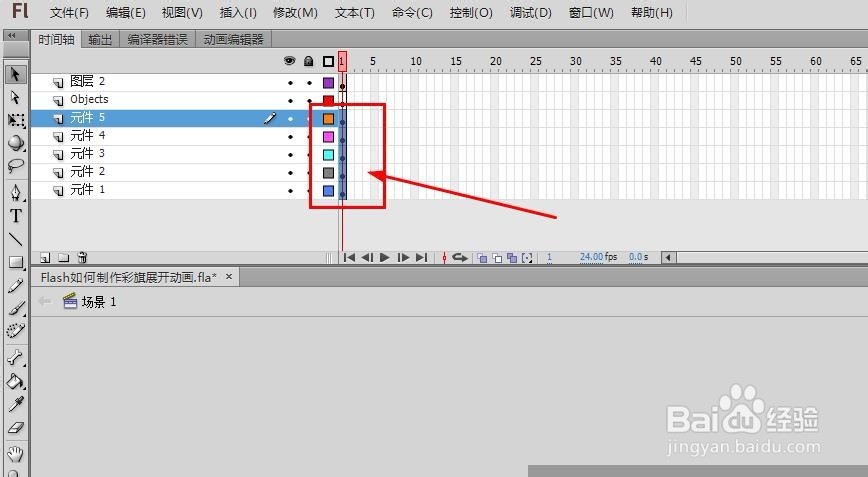Select the Hand tool

click(16, 454)
